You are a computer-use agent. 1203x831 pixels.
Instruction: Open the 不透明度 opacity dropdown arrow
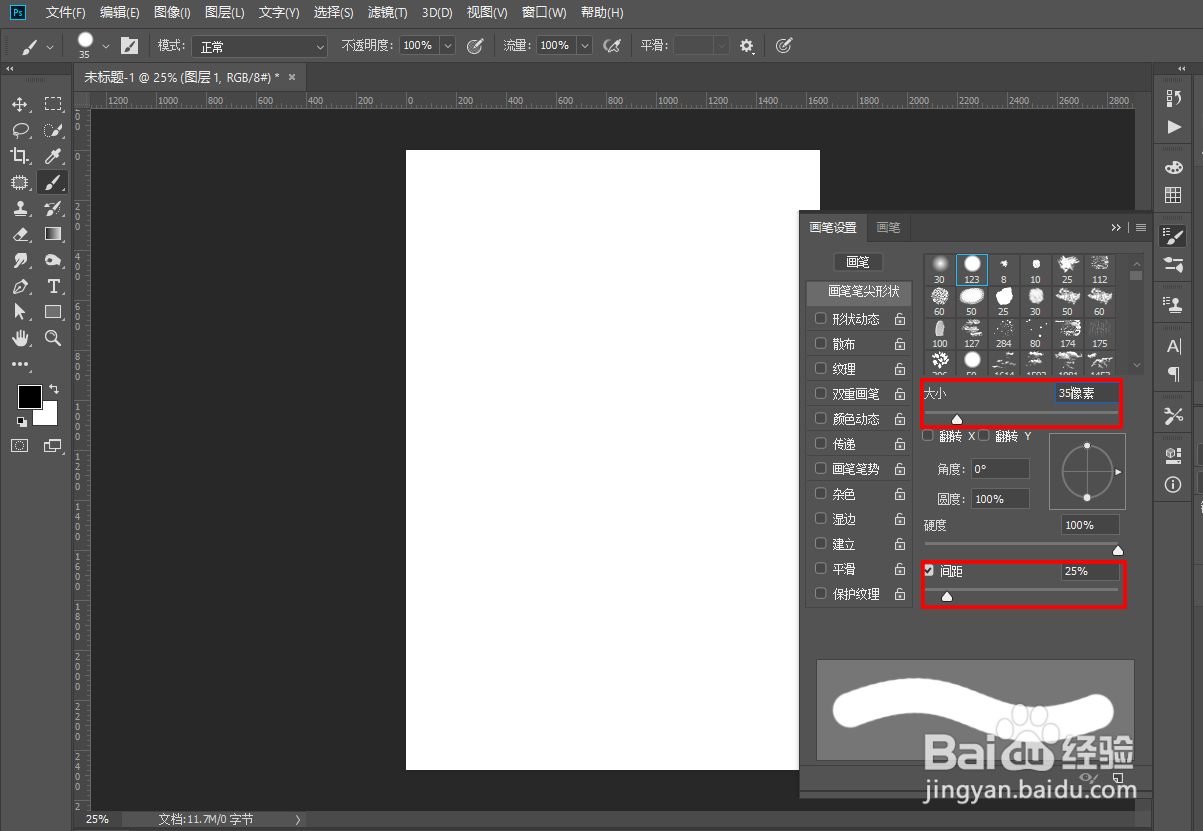[447, 46]
